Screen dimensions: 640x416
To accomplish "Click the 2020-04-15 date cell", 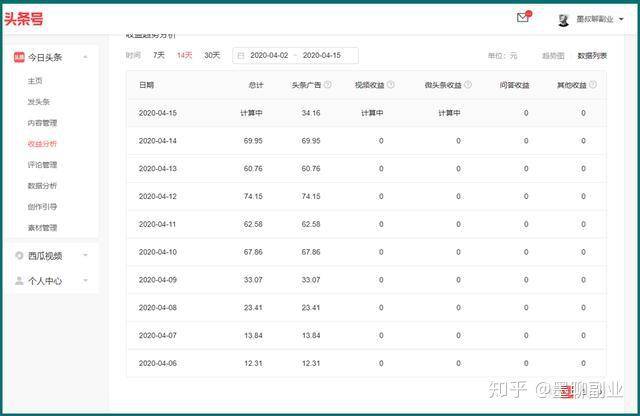I will coord(158,113).
